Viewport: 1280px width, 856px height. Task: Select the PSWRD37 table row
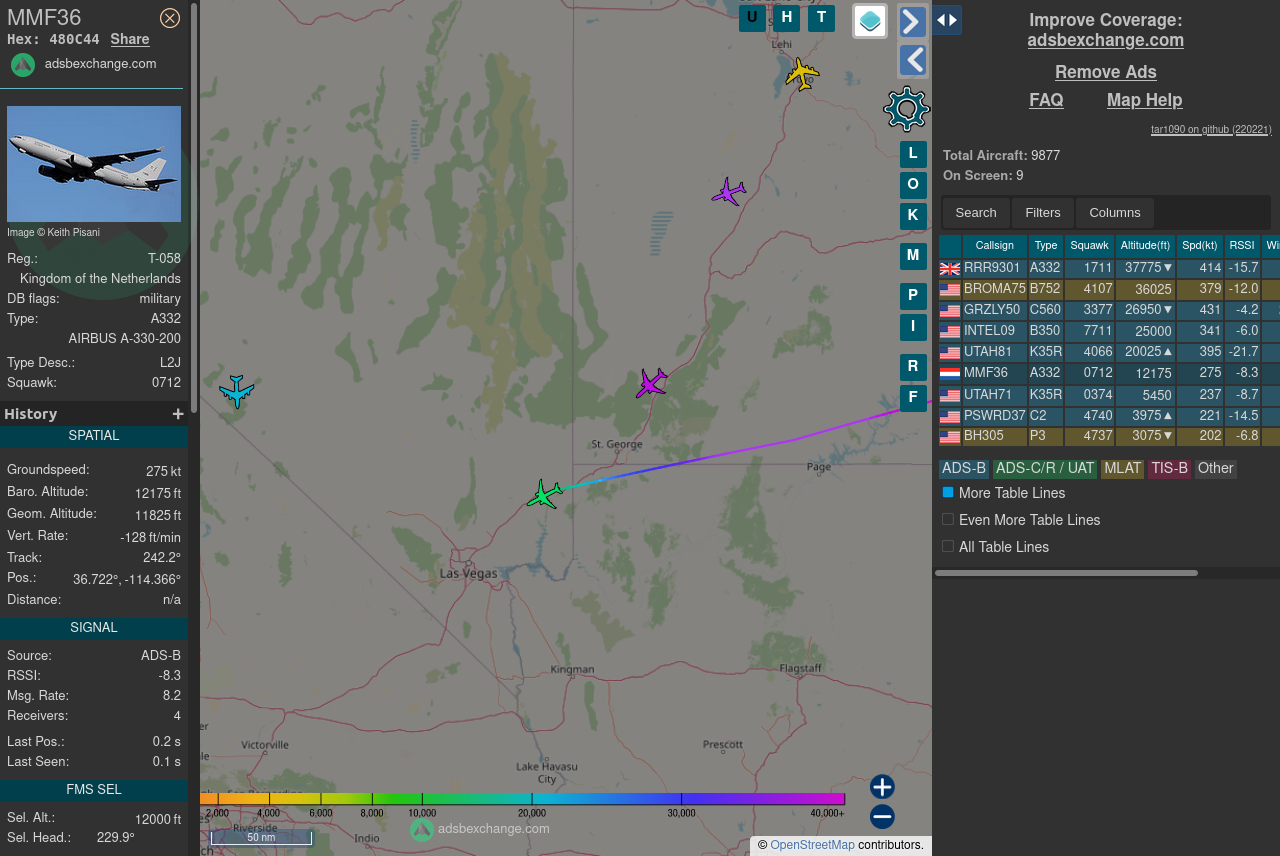tap(1109, 415)
